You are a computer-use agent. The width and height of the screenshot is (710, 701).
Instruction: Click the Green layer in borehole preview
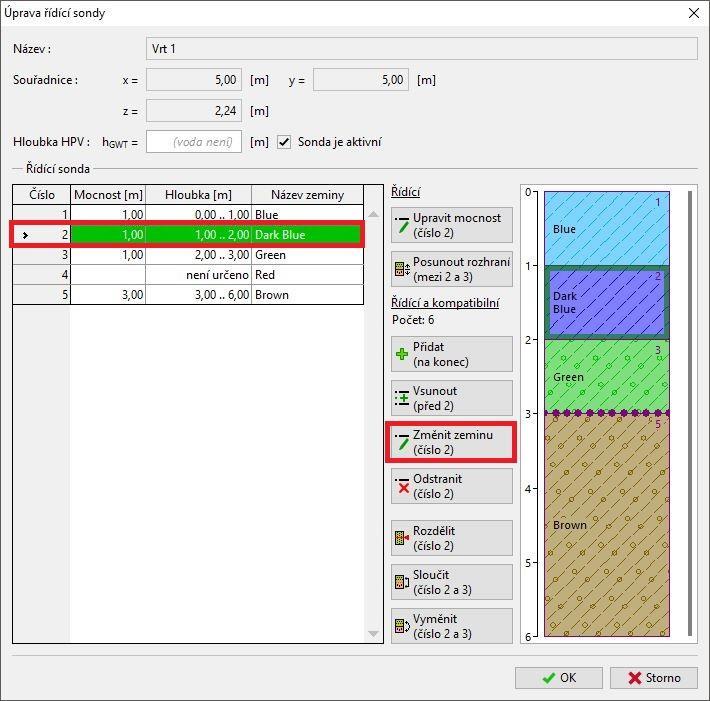click(x=607, y=376)
